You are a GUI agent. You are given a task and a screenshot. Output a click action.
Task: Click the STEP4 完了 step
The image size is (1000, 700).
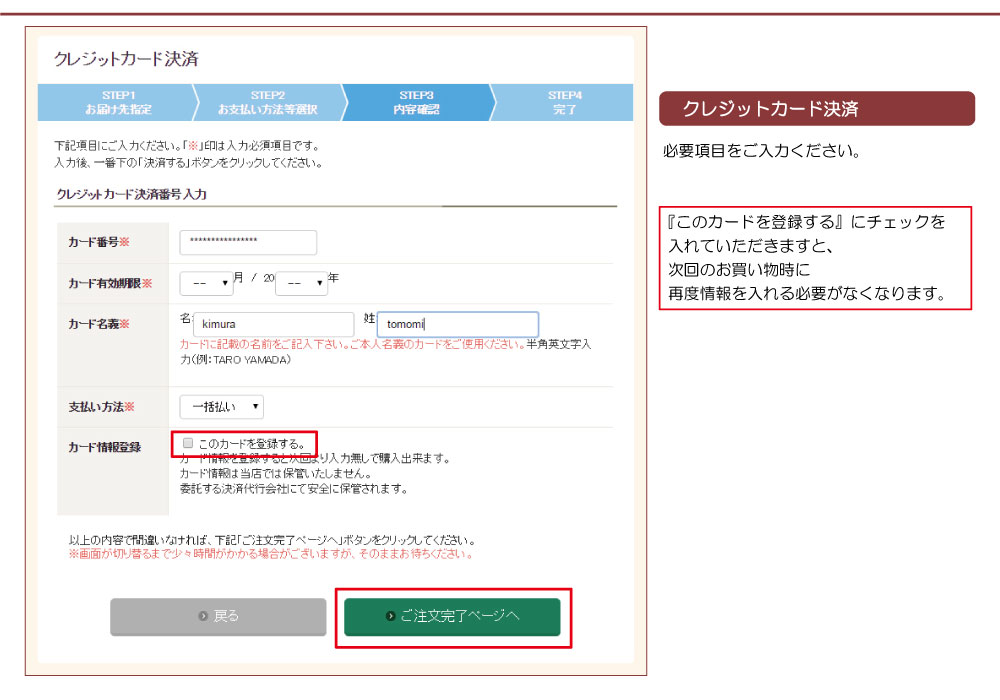point(565,102)
